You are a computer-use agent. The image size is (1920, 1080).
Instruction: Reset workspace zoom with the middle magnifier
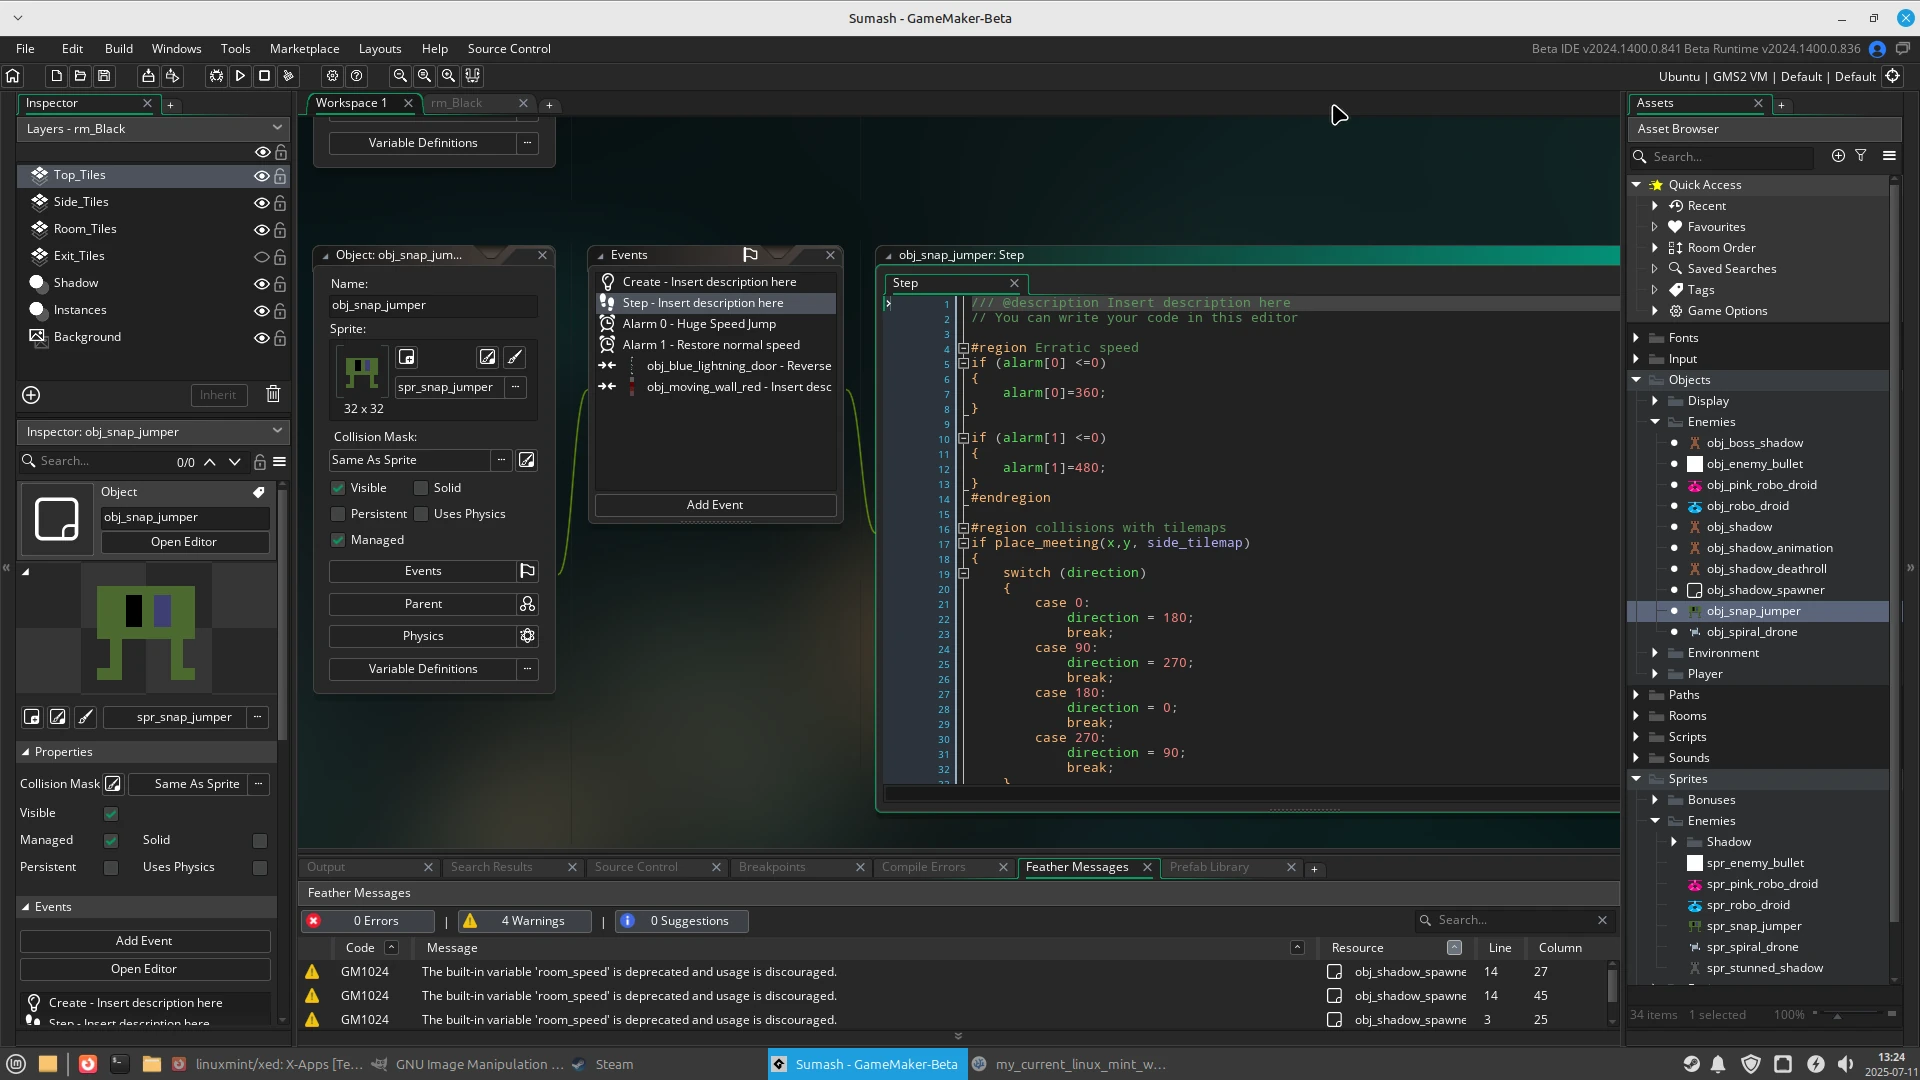coord(424,76)
